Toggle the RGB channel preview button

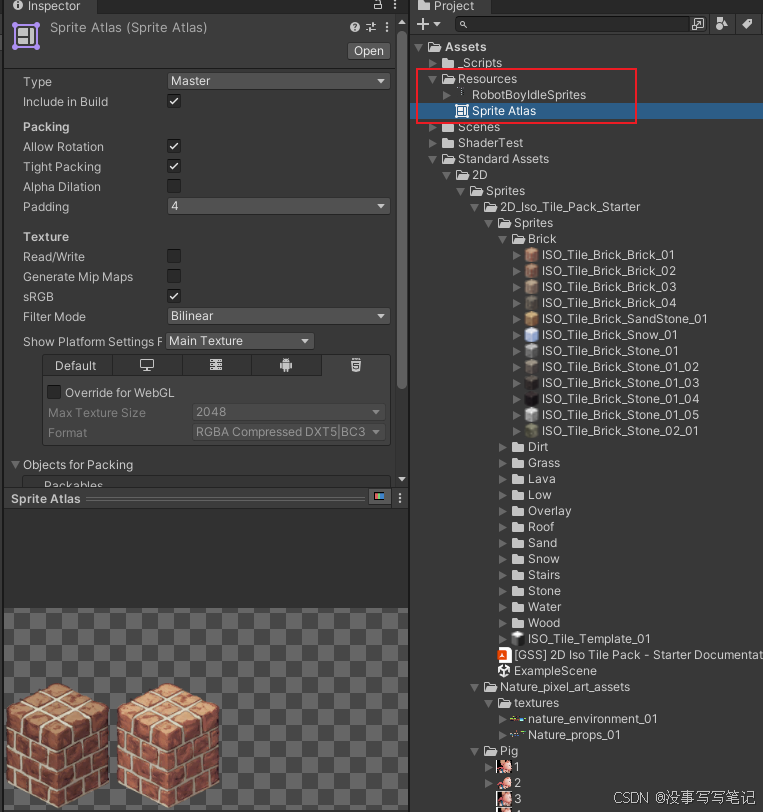[379, 497]
